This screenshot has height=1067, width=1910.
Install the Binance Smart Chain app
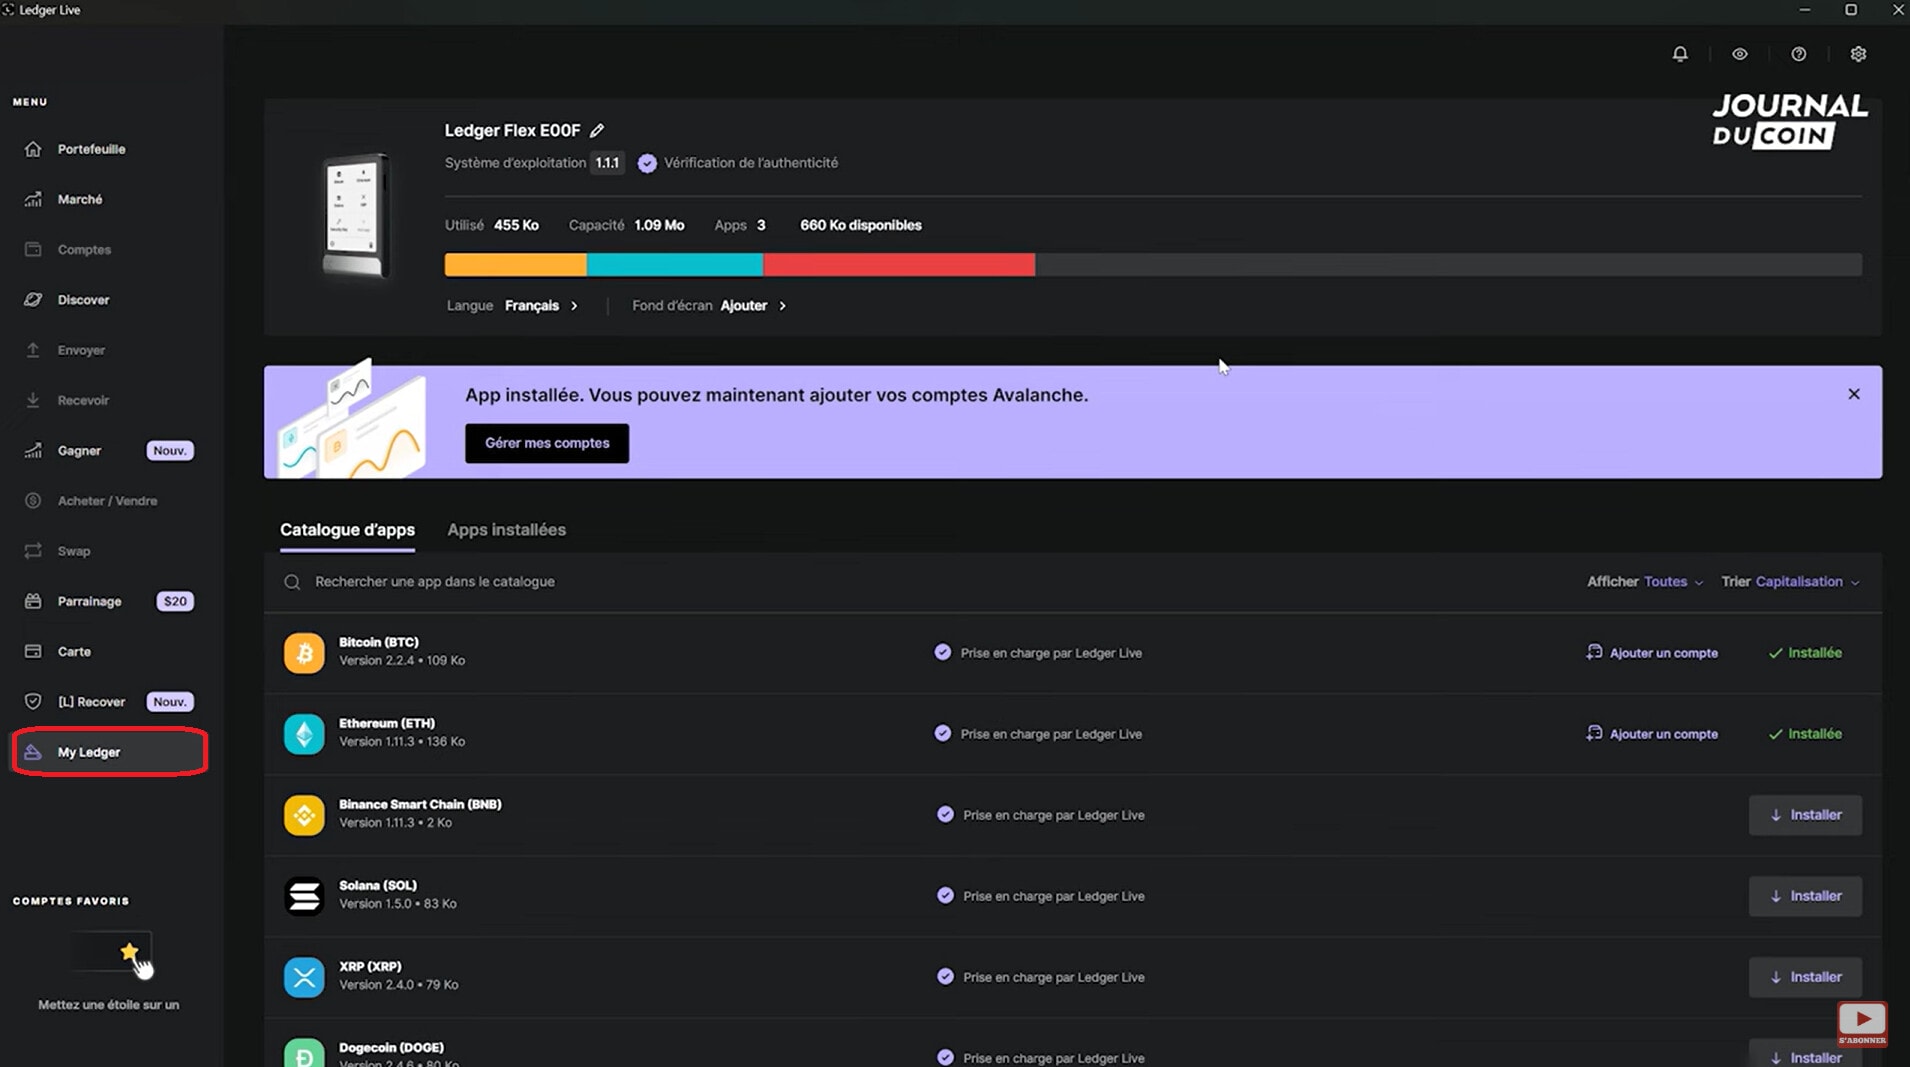(1805, 815)
